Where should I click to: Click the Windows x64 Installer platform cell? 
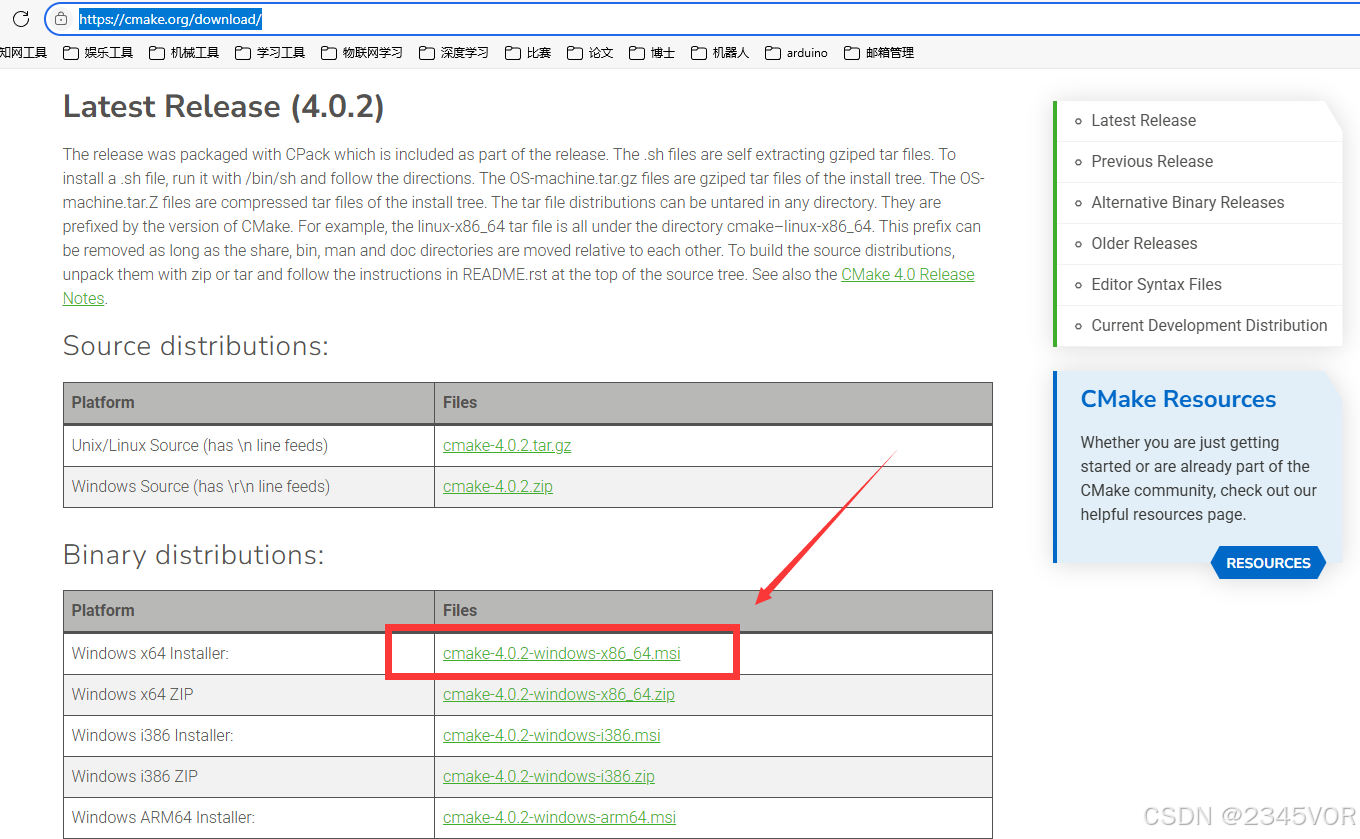pyautogui.click(x=249, y=653)
